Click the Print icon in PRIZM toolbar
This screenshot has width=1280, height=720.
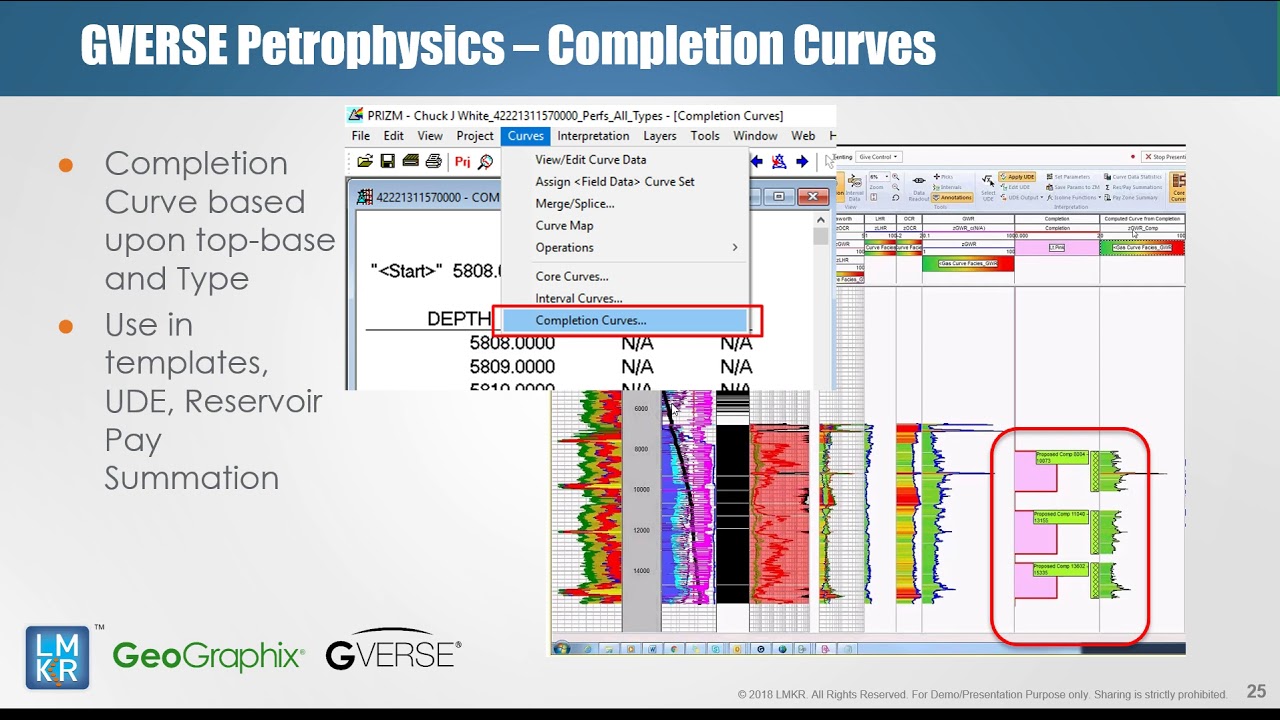[x=433, y=161]
